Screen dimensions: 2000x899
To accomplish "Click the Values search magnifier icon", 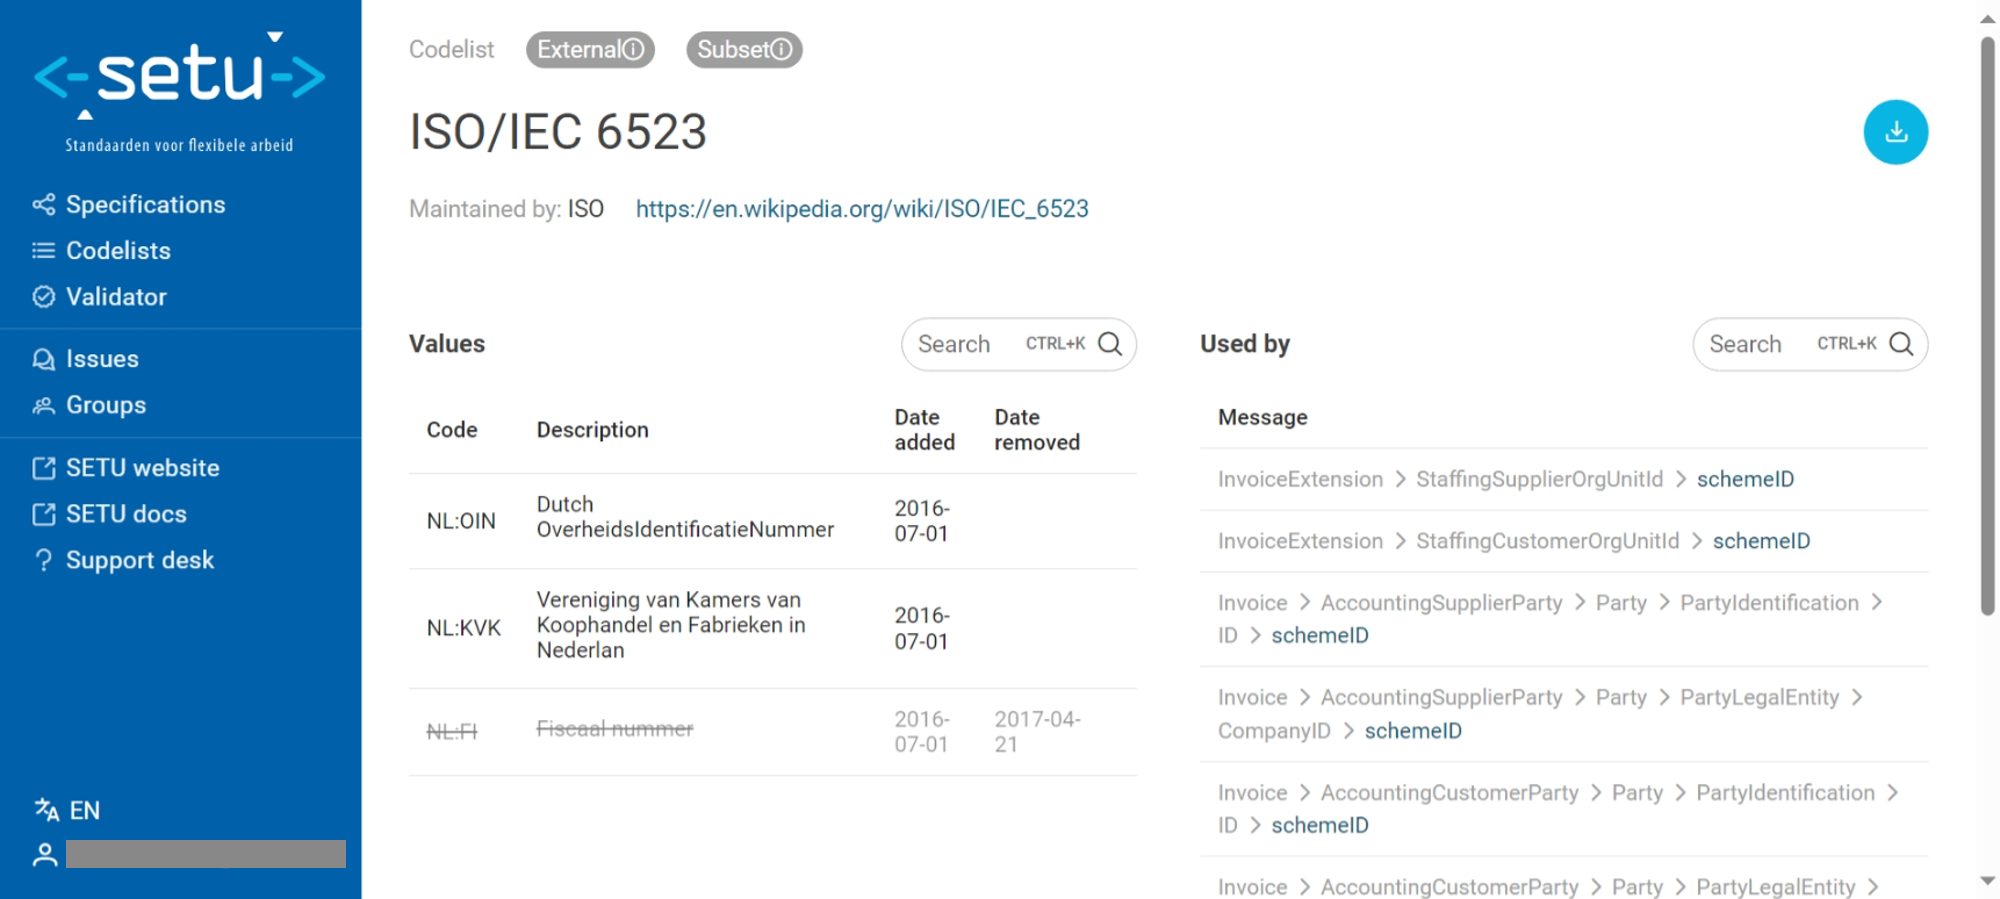I will click(1110, 344).
